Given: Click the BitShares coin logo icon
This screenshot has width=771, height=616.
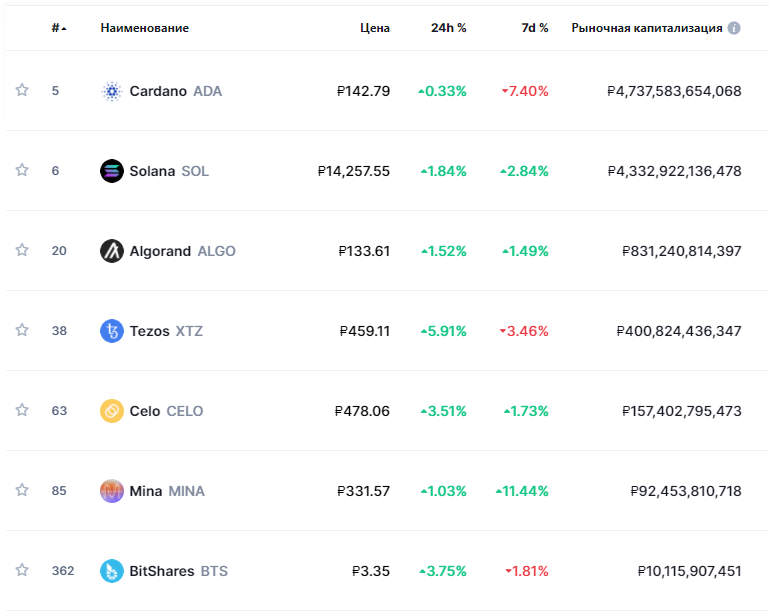Looking at the screenshot, I should 111,571.
